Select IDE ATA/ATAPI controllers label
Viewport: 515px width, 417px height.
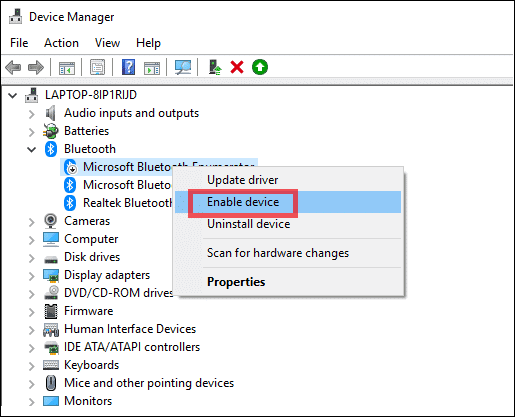click(x=132, y=347)
